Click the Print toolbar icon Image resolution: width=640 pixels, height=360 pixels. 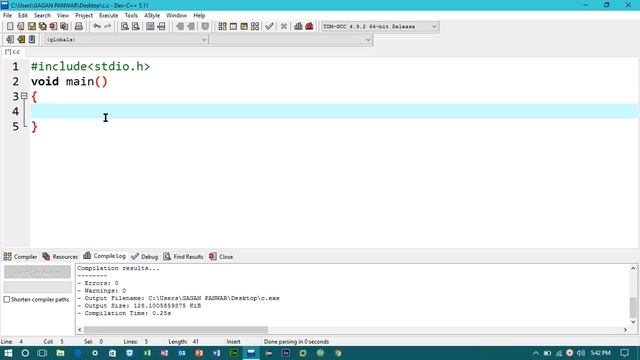pos(78,27)
